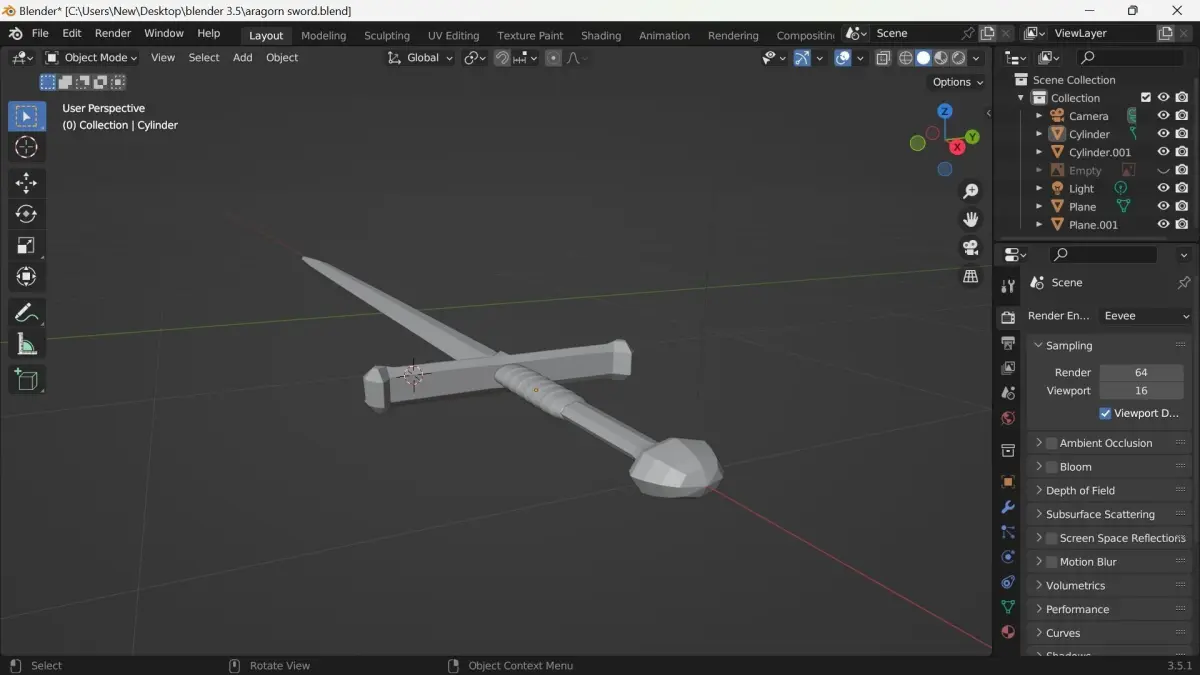
Task: Open the World properties tab
Action: point(1008,418)
